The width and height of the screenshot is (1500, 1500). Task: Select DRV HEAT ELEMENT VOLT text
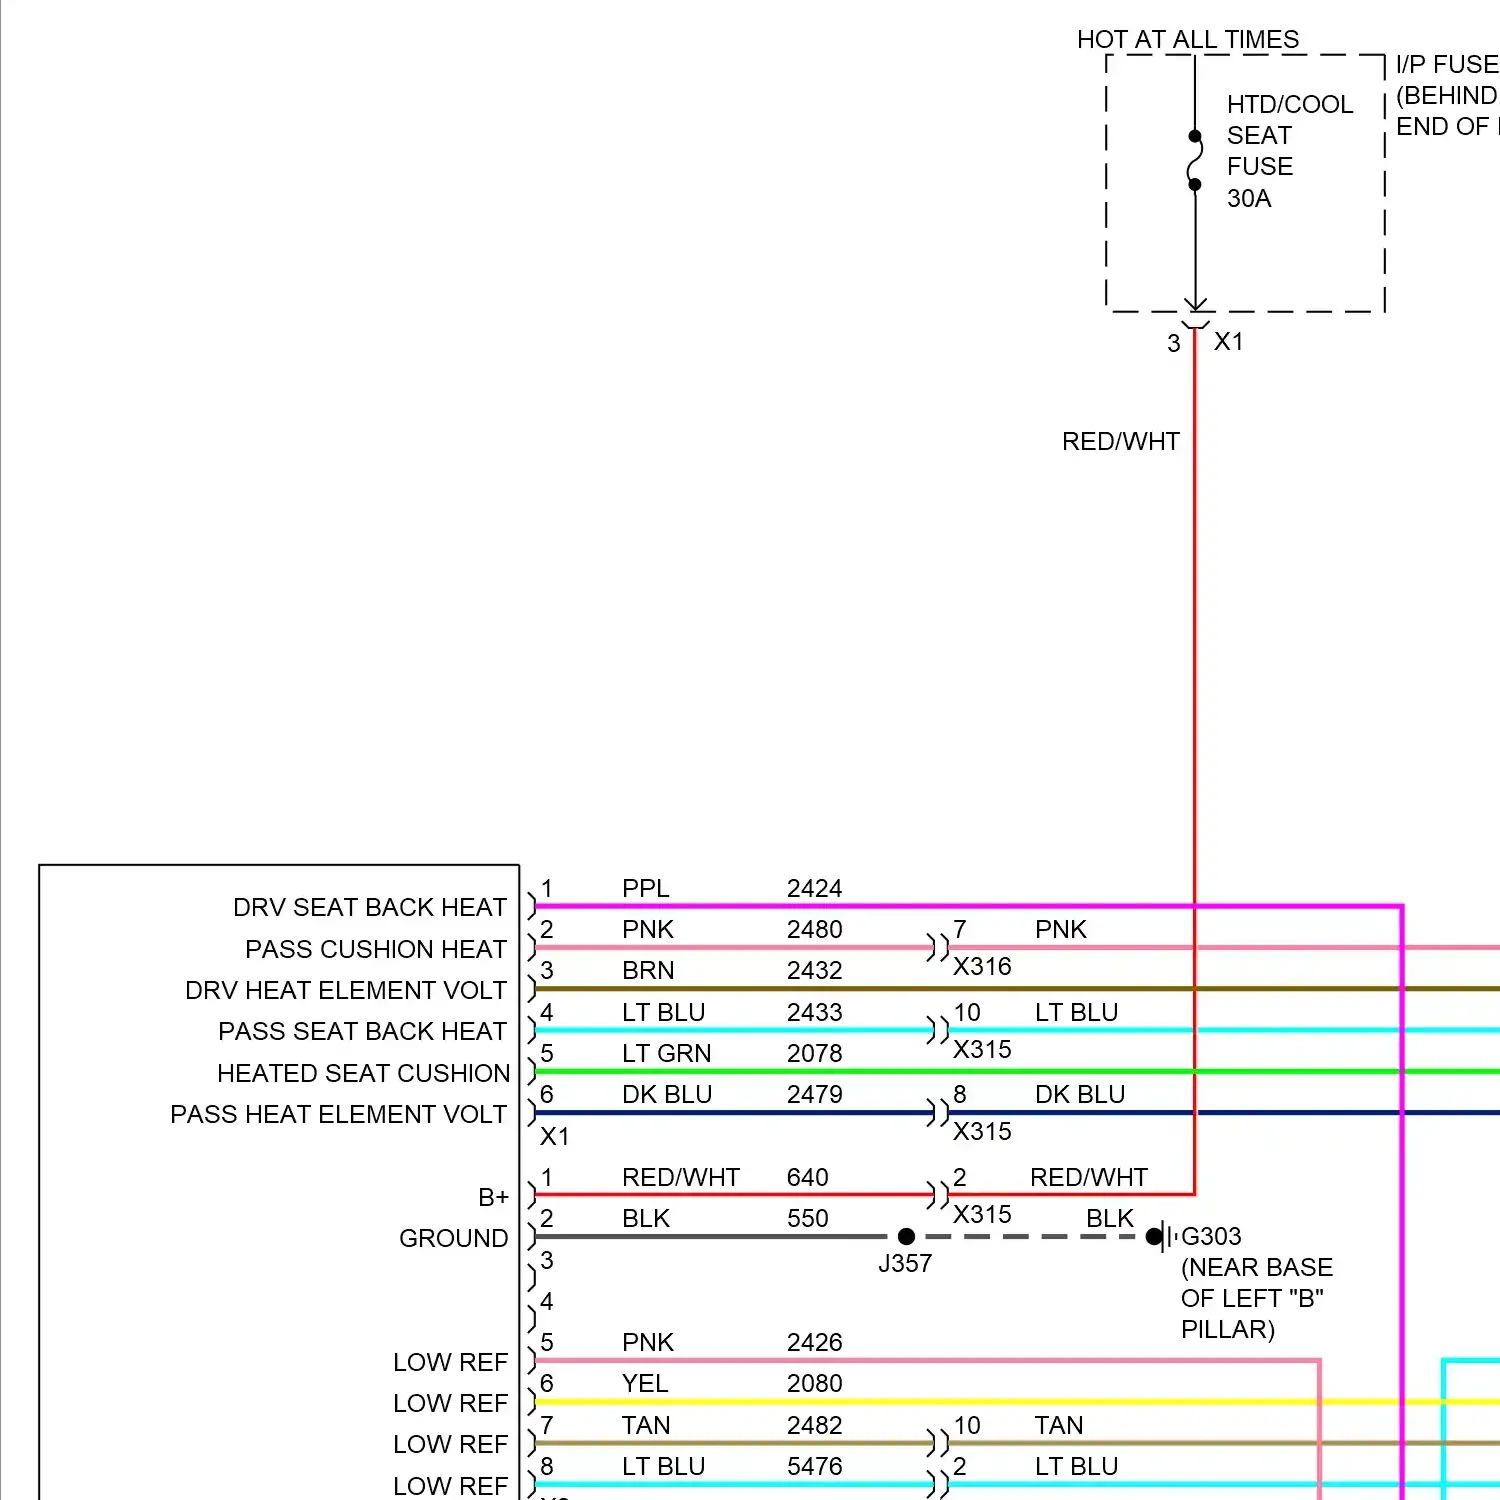(346, 990)
